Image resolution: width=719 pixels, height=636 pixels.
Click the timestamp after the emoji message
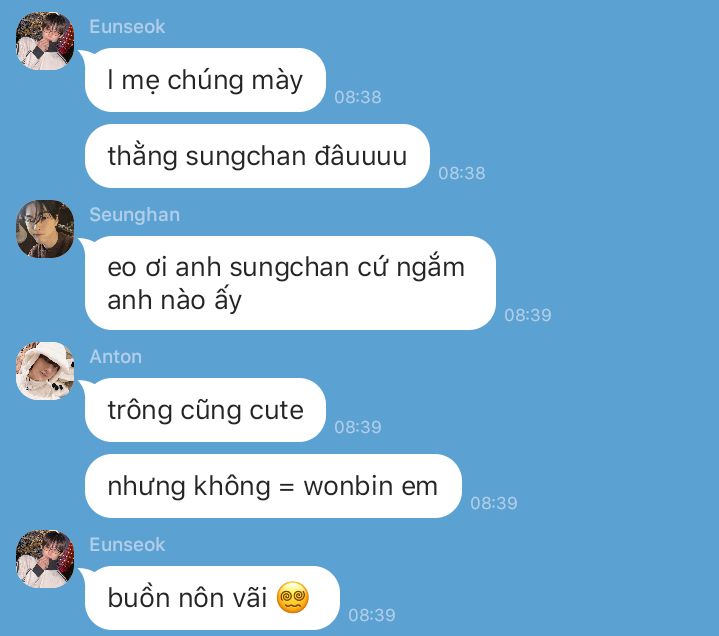tap(371, 615)
